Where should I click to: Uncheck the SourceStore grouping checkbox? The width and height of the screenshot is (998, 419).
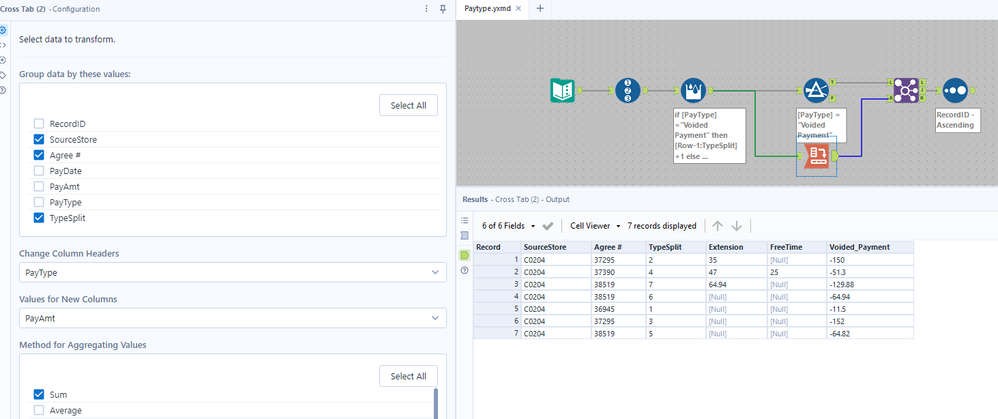click(39, 139)
